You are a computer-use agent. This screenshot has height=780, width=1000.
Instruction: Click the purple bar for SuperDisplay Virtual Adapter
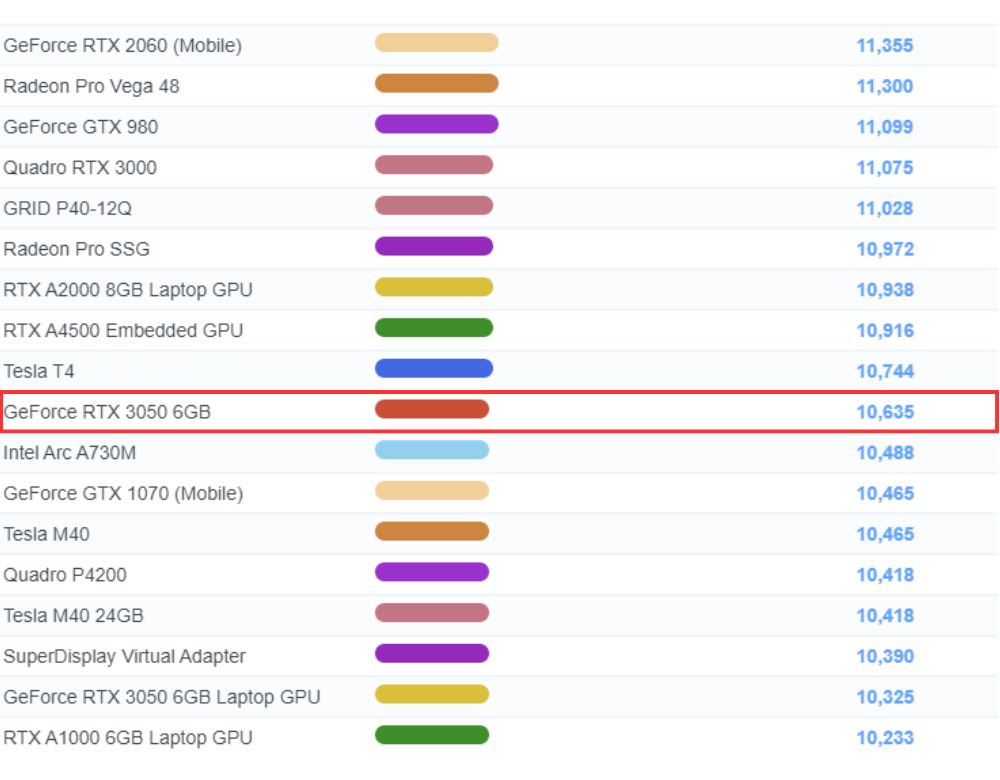(432, 654)
